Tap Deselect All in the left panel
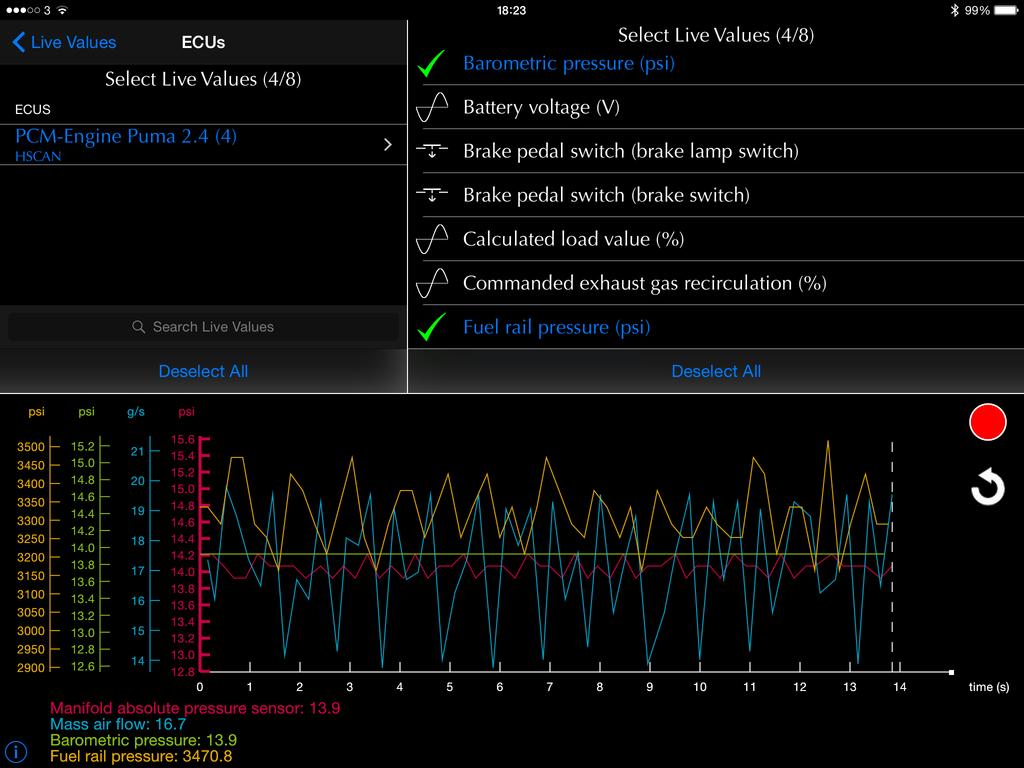 203,371
